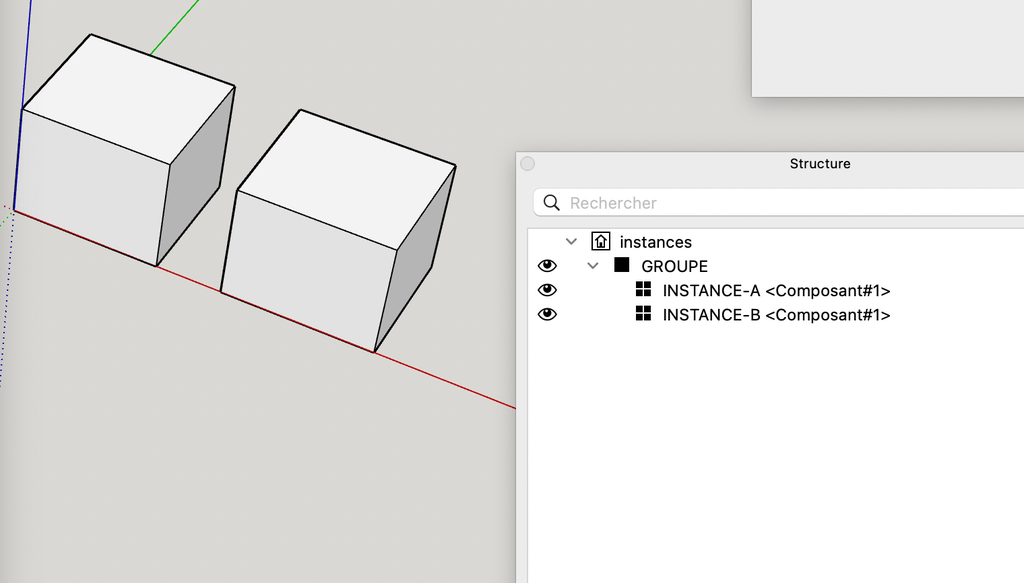Screen dimensions: 1024x583
Task: Click the Rechercher search field
Action: click(x=778, y=202)
